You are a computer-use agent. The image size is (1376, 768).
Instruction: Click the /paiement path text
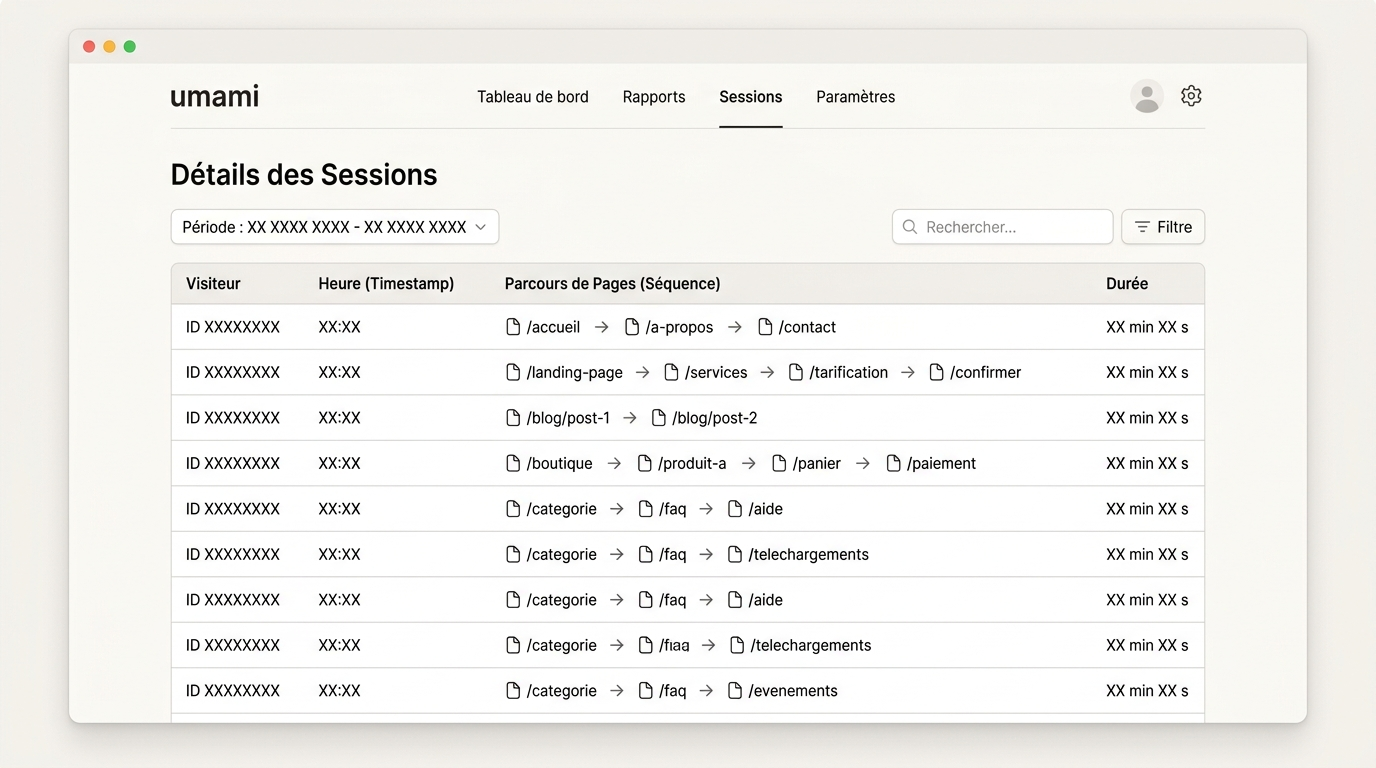[942, 463]
